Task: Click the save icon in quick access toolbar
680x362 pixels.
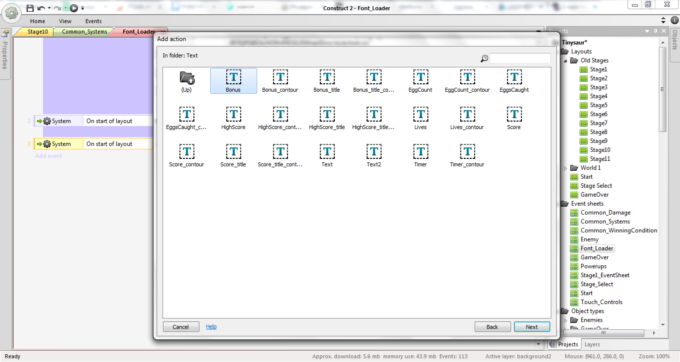Action: click(30, 8)
